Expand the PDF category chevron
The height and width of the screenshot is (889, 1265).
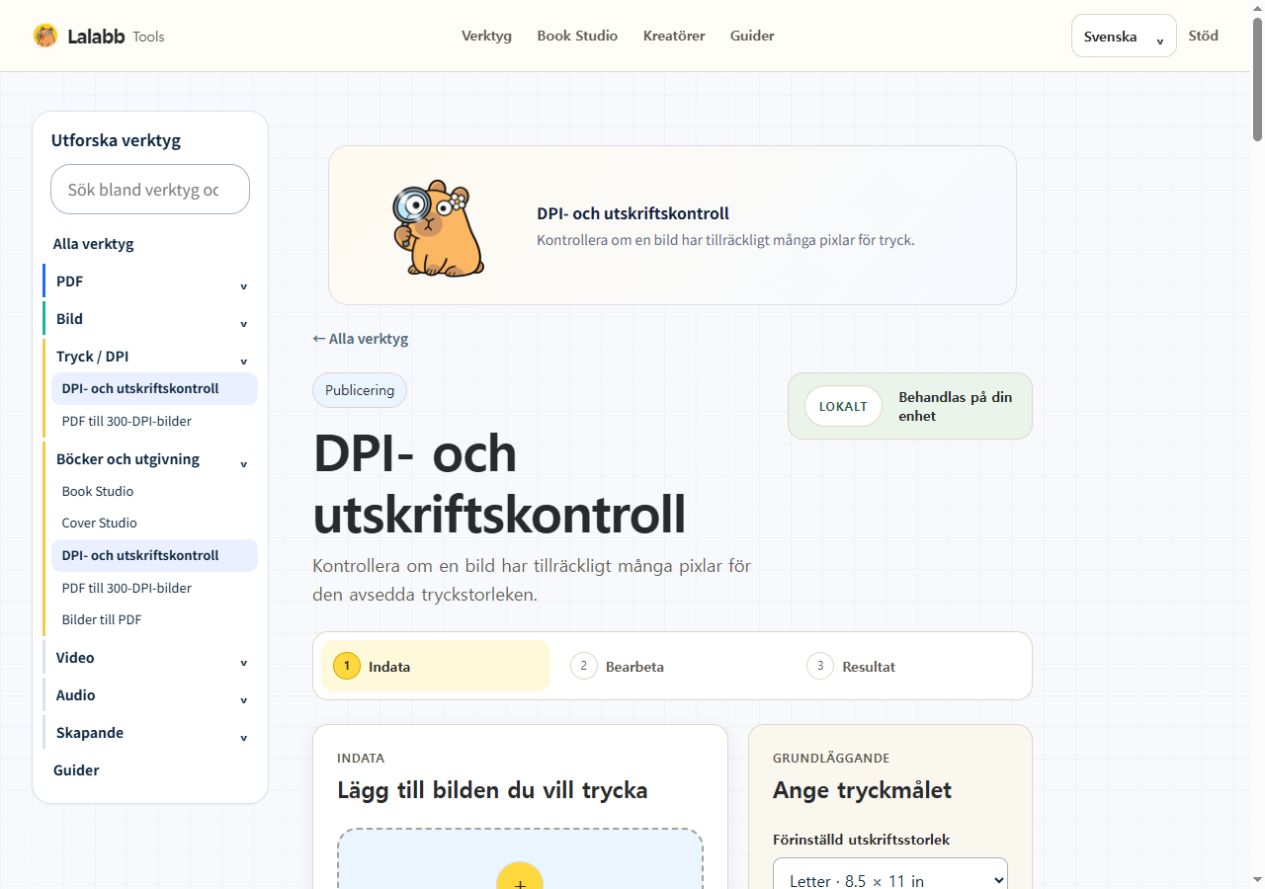pos(243,286)
